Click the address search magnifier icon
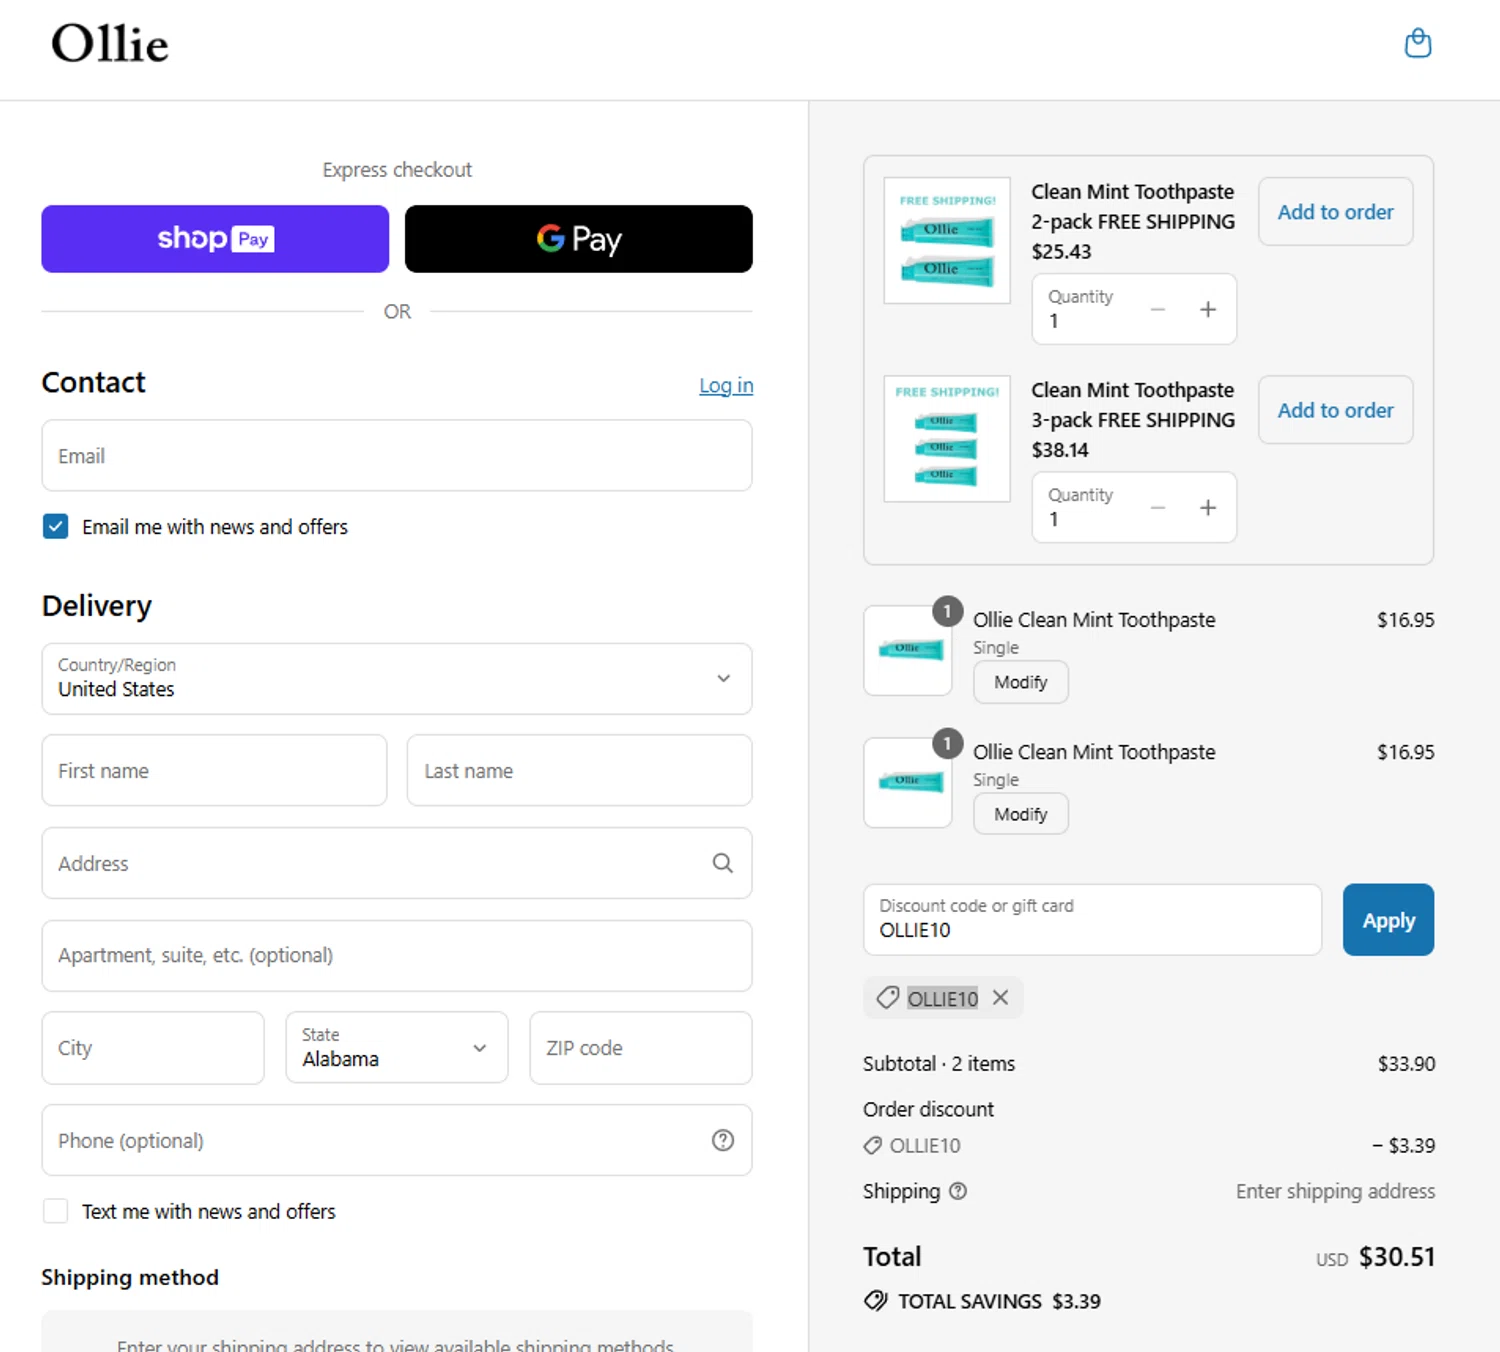 pyautogui.click(x=722, y=863)
